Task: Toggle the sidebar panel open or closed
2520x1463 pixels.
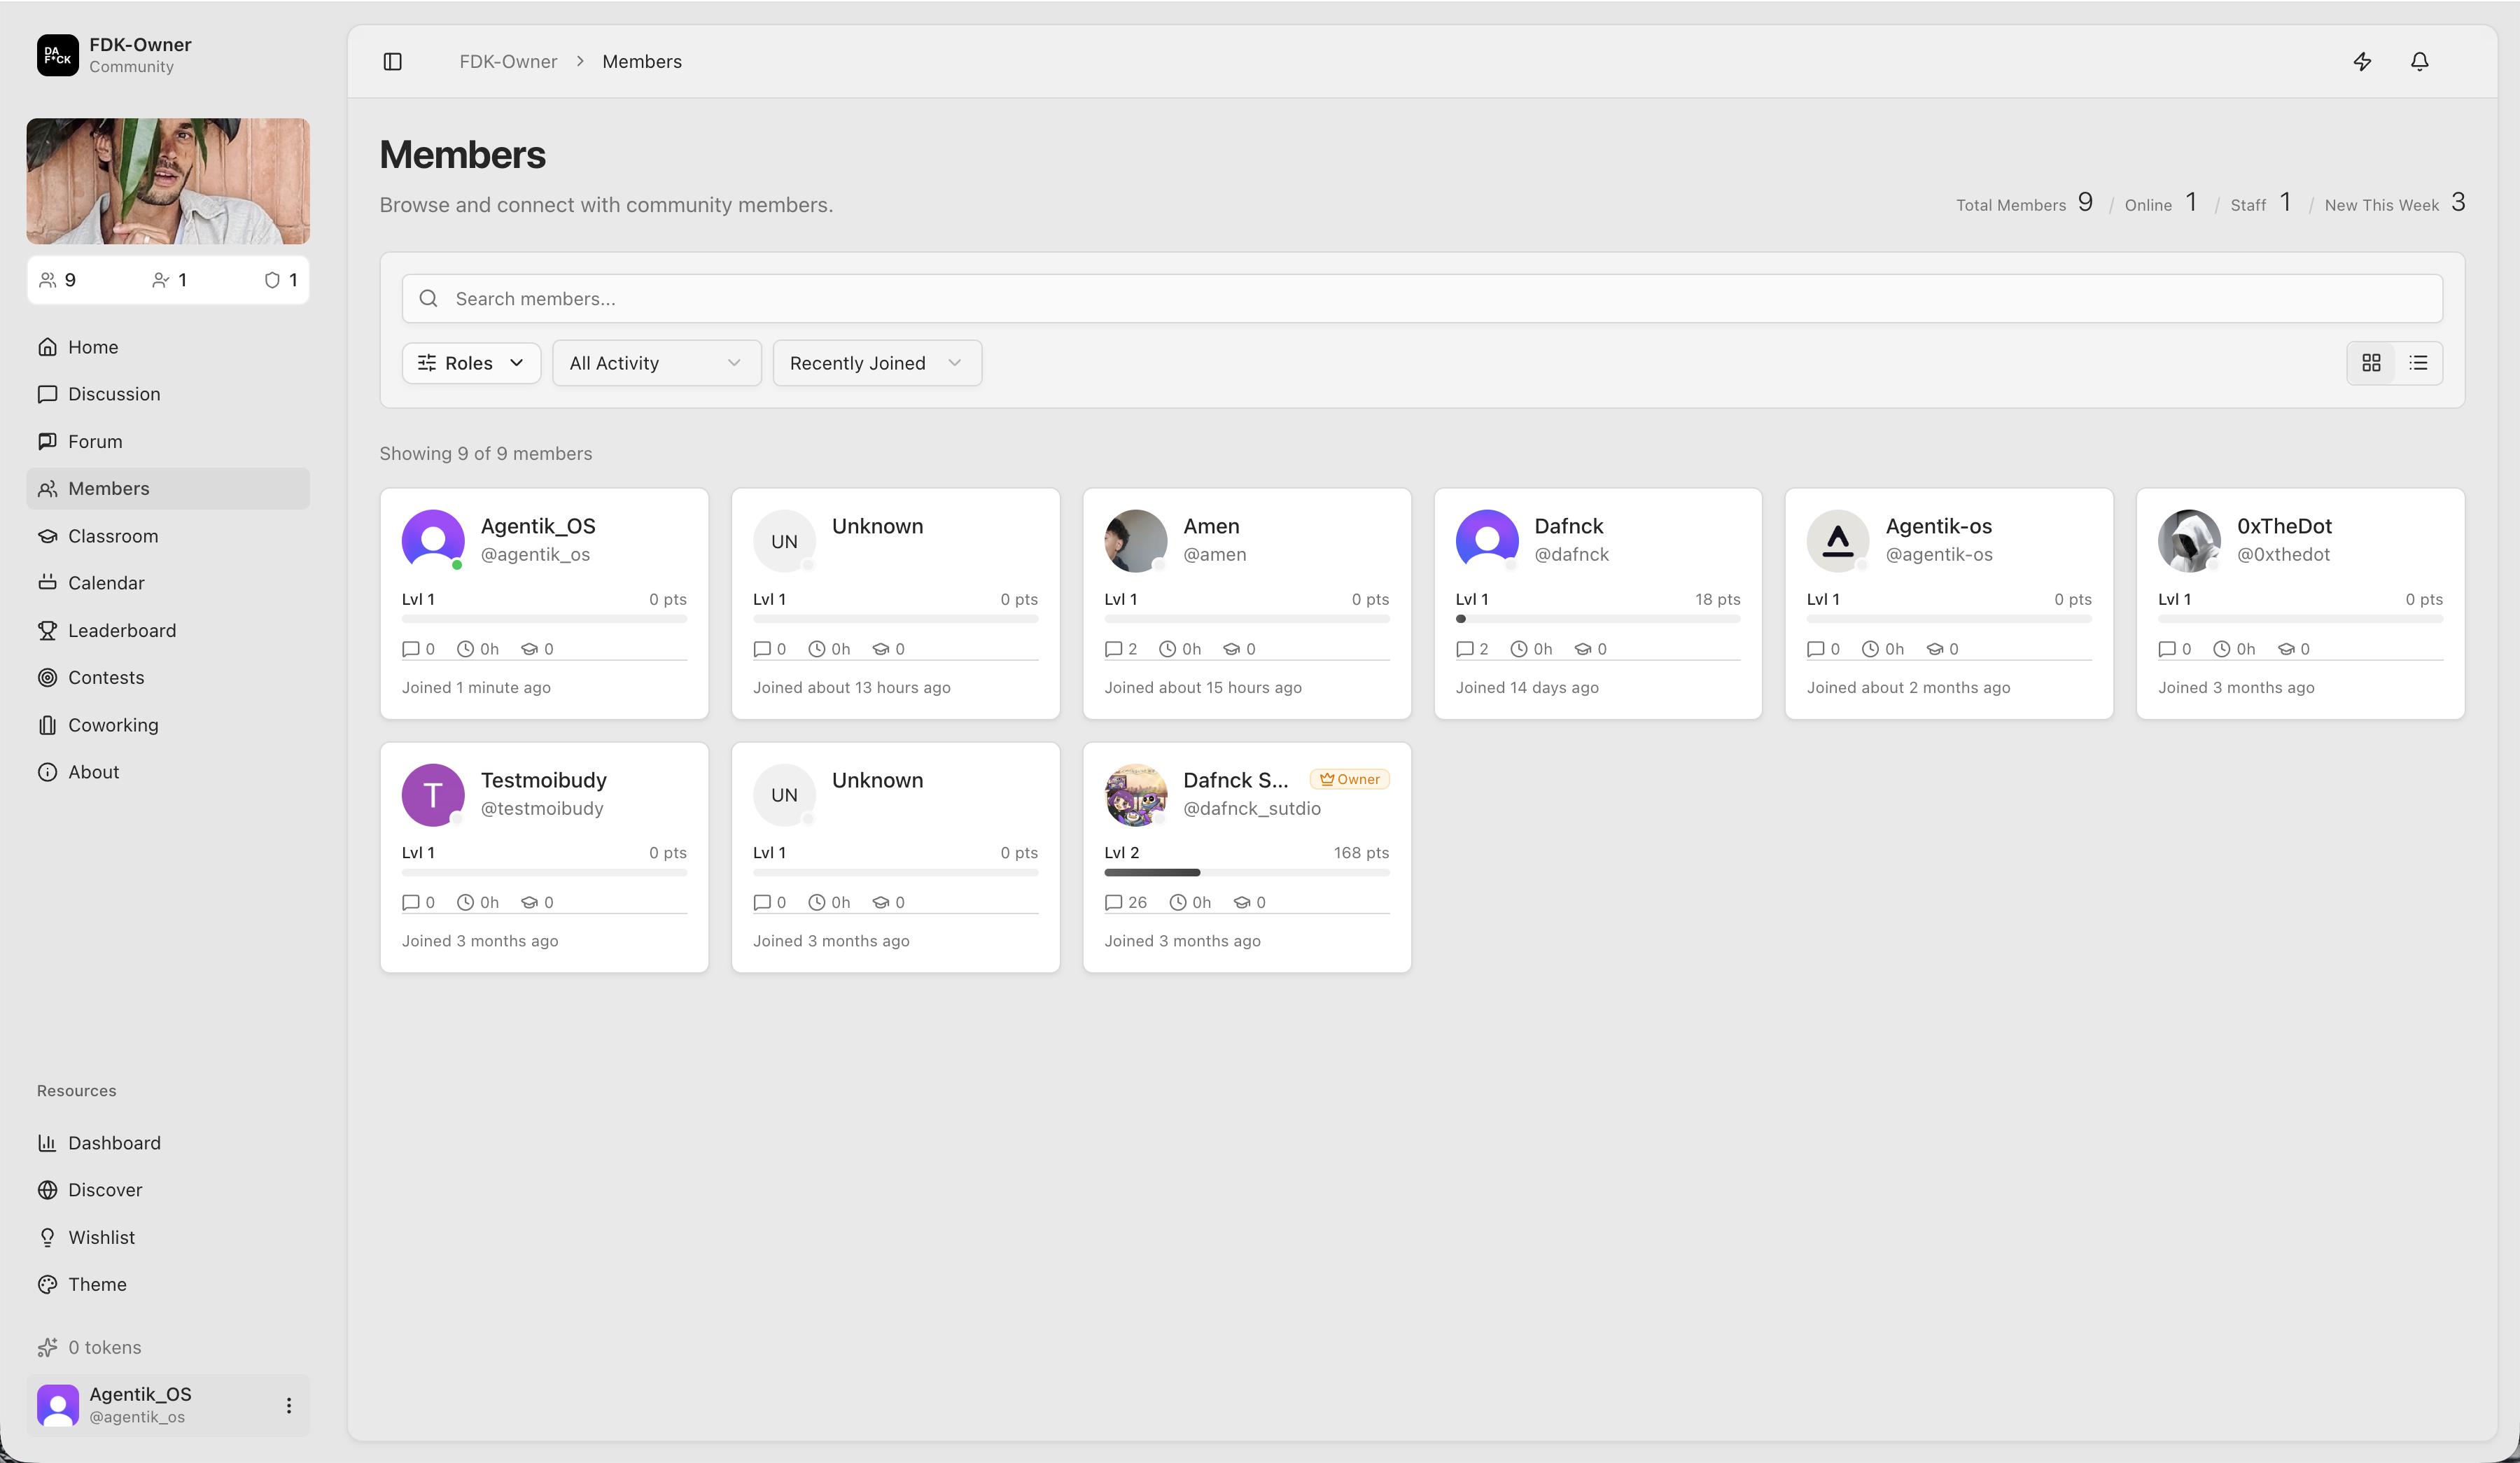Action: point(392,61)
